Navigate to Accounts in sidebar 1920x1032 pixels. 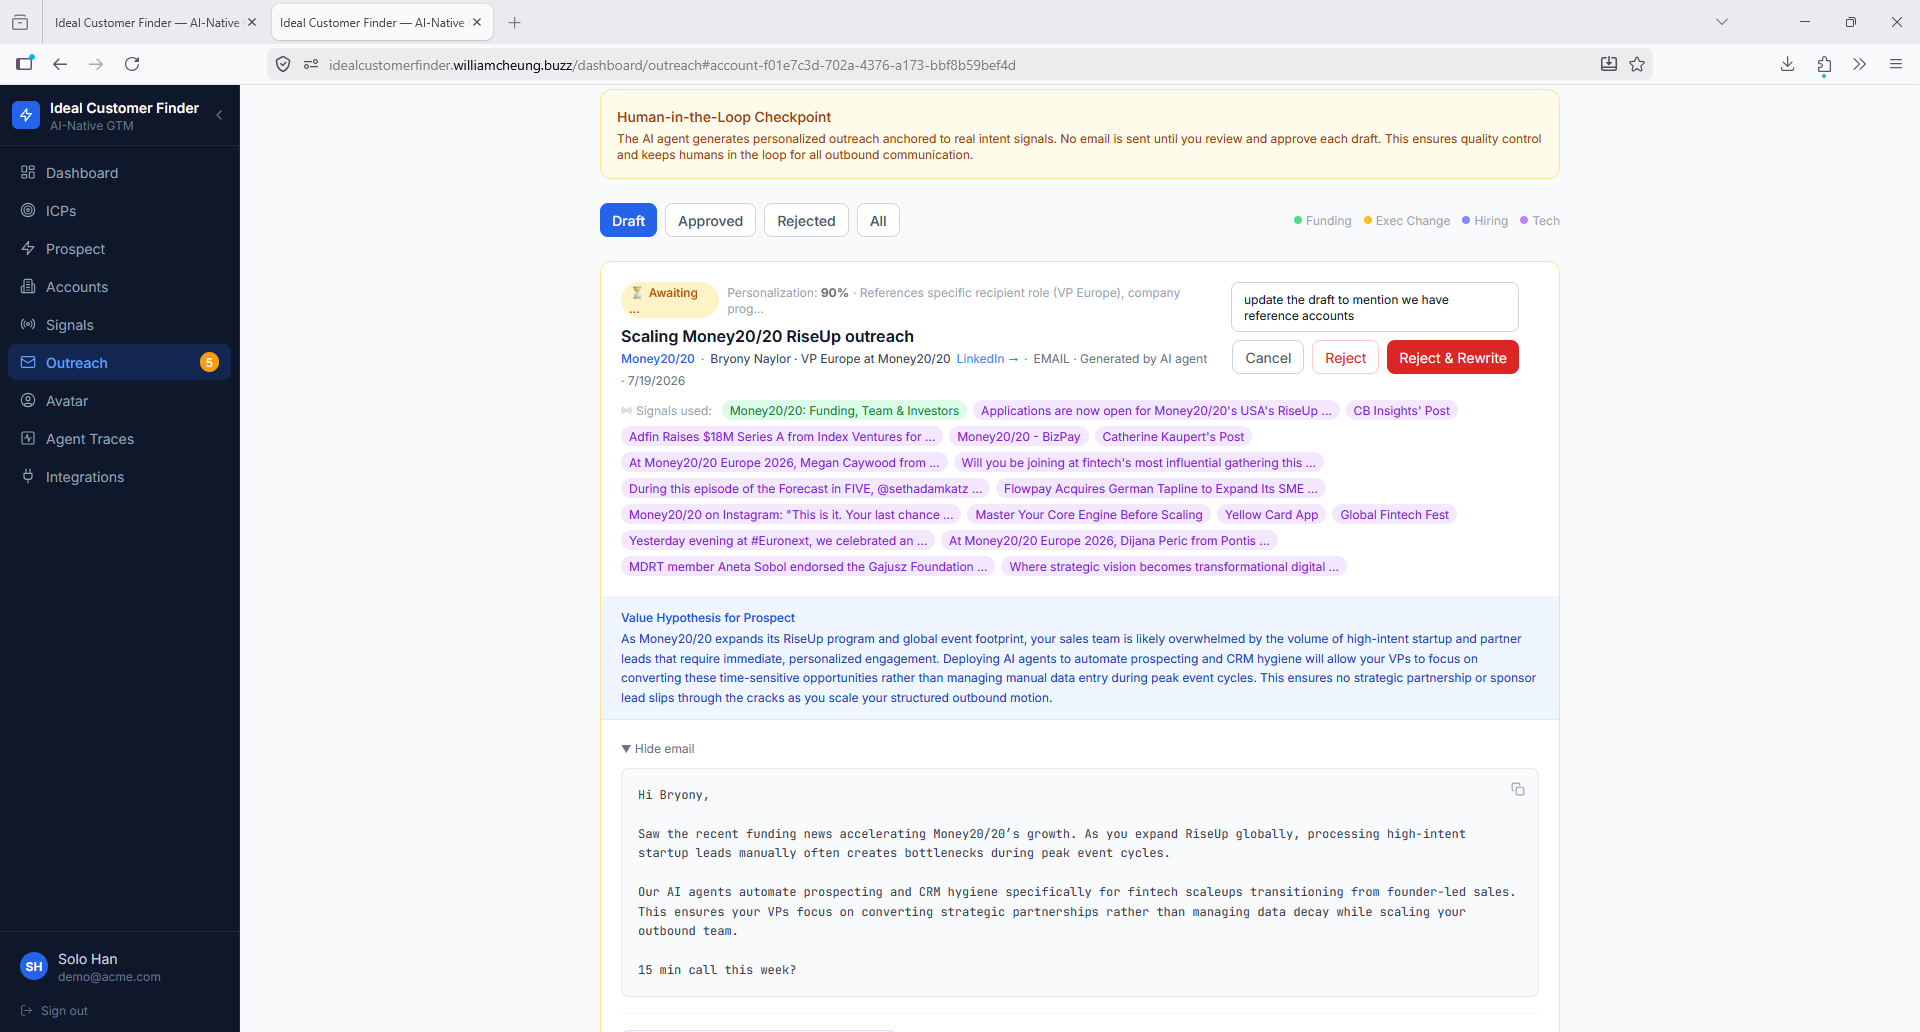(x=119, y=287)
